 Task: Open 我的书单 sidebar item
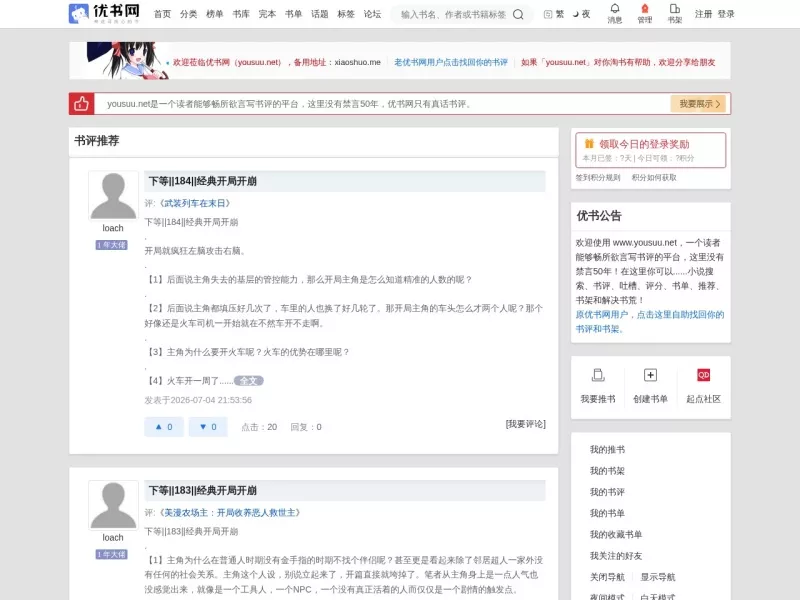click(x=607, y=513)
